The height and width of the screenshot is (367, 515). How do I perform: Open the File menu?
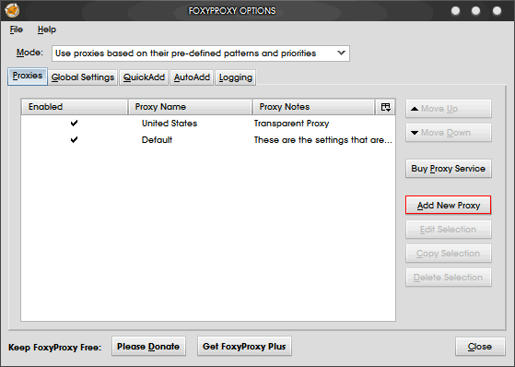(16, 29)
